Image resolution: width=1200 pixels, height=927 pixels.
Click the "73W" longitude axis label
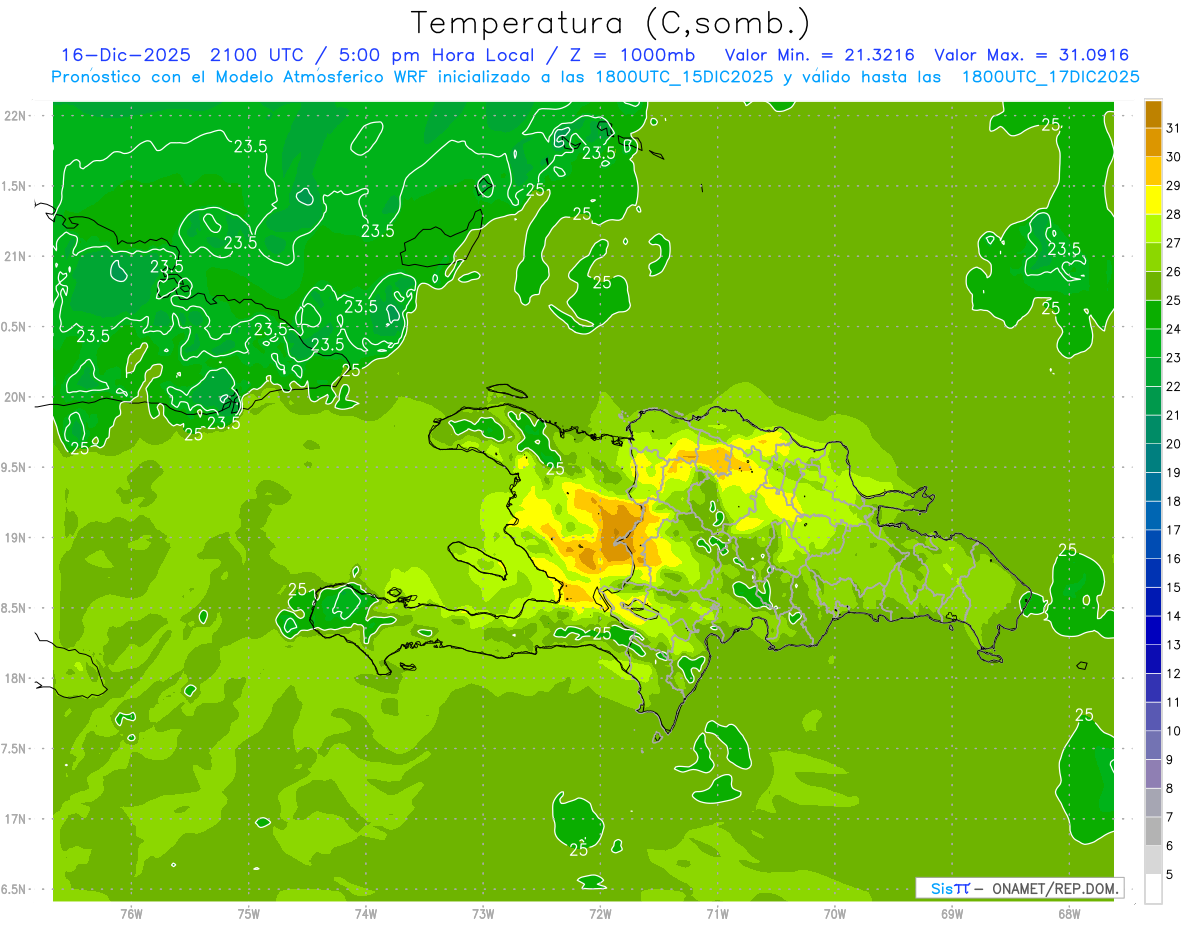(483, 914)
